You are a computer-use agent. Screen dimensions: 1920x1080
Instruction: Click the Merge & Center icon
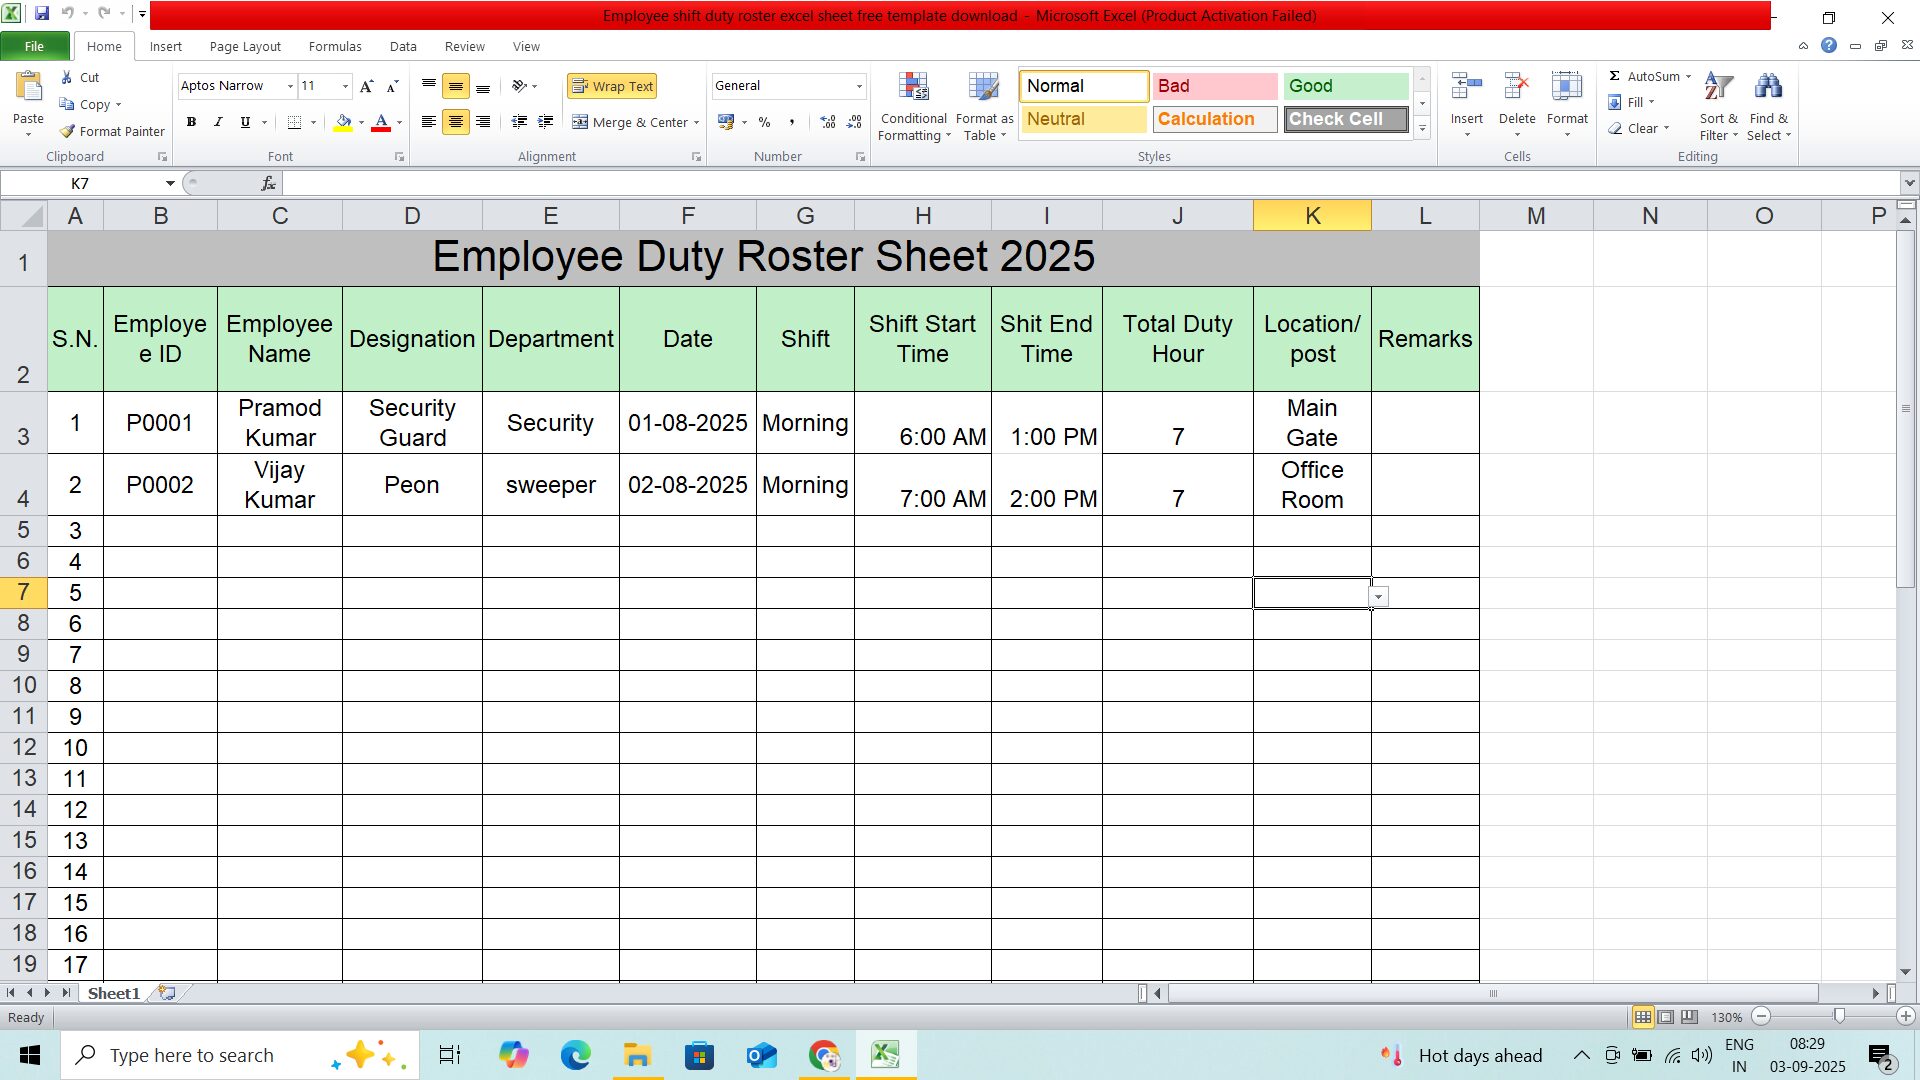(582, 122)
